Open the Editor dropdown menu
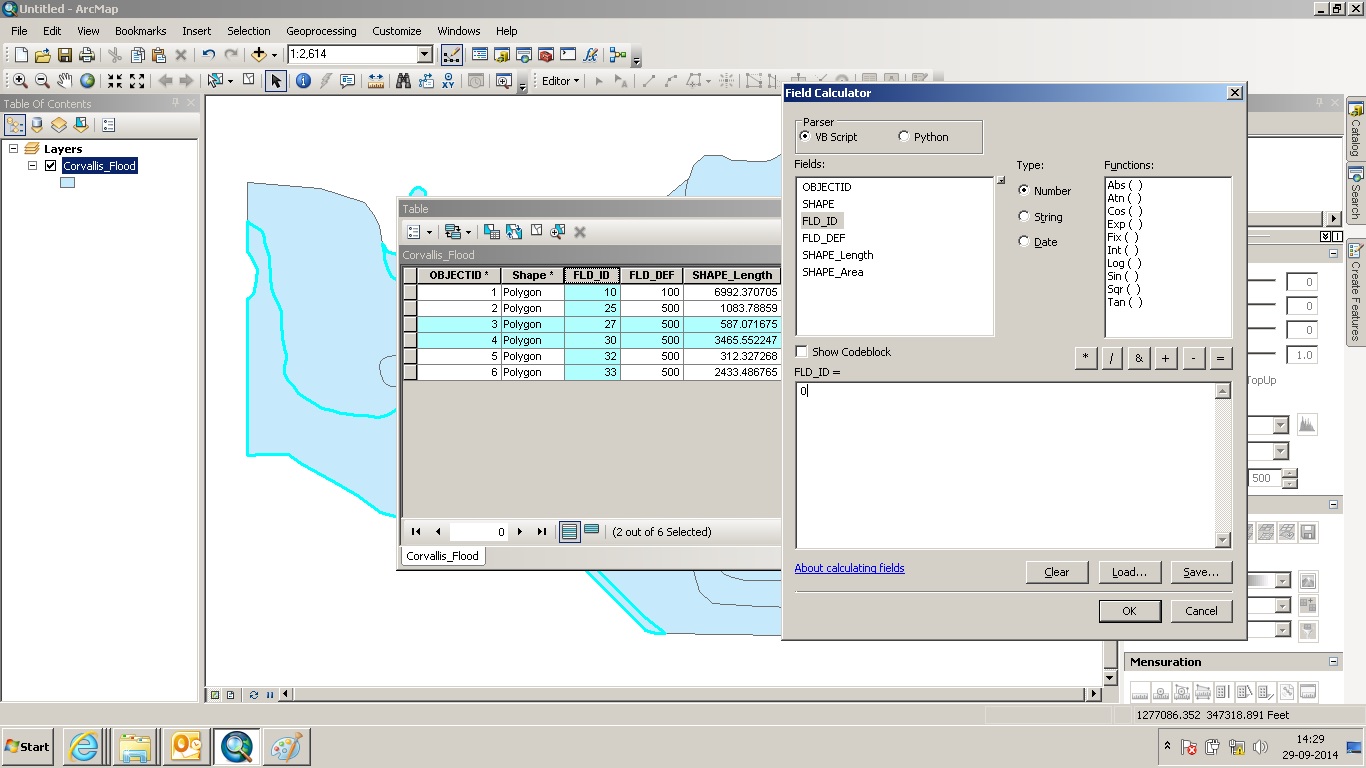The image size is (1366, 768). click(x=561, y=81)
